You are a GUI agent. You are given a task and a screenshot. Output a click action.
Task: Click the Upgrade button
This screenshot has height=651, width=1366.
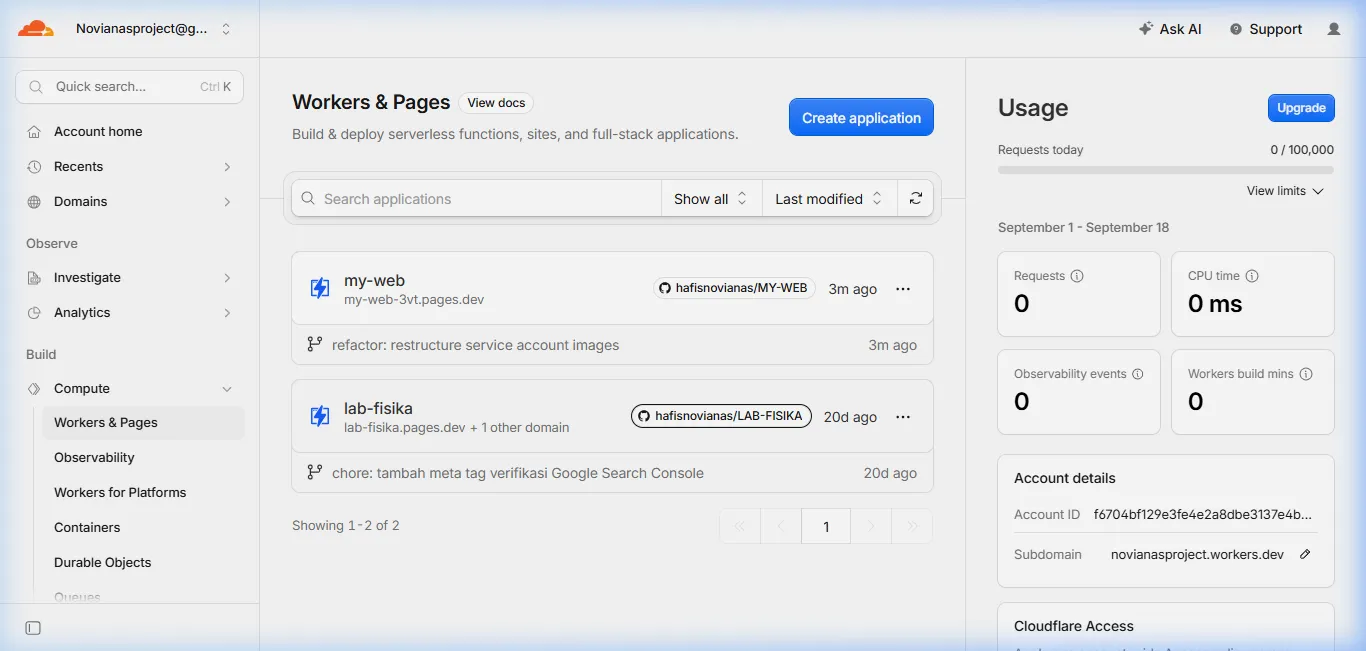coord(1301,108)
